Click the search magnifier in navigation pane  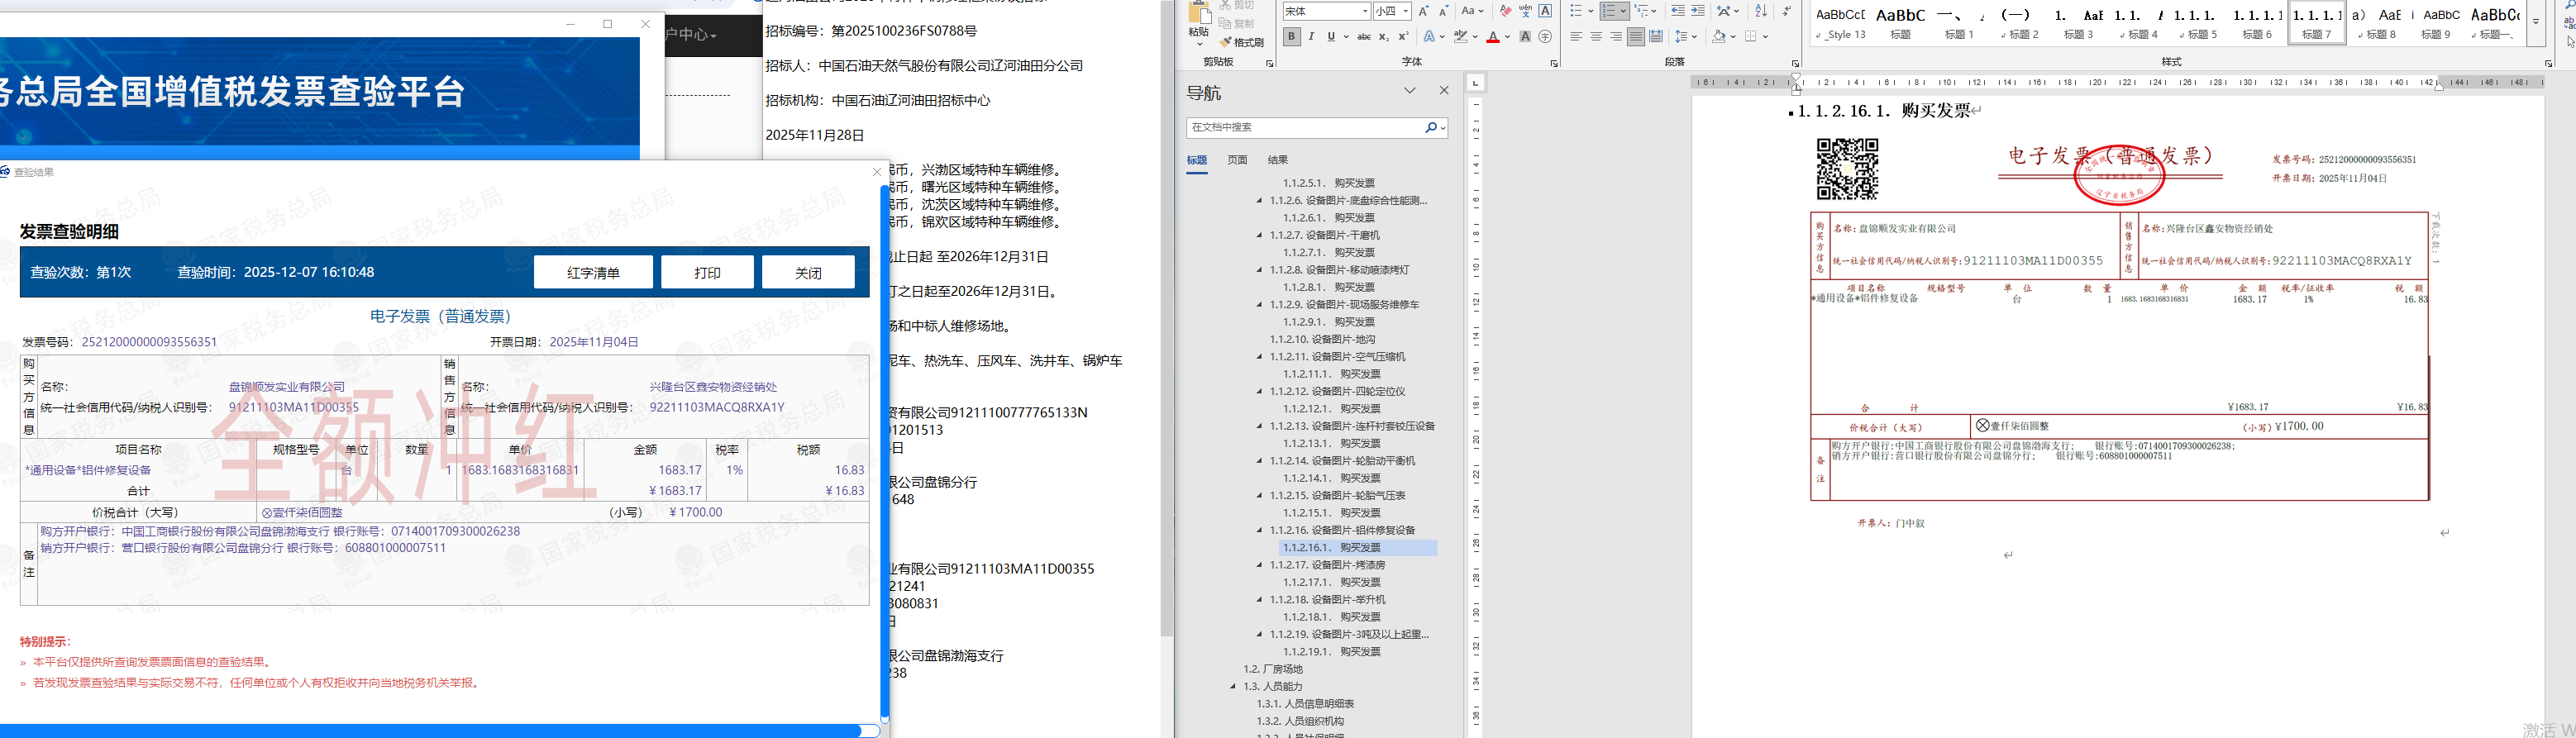[1431, 127]
